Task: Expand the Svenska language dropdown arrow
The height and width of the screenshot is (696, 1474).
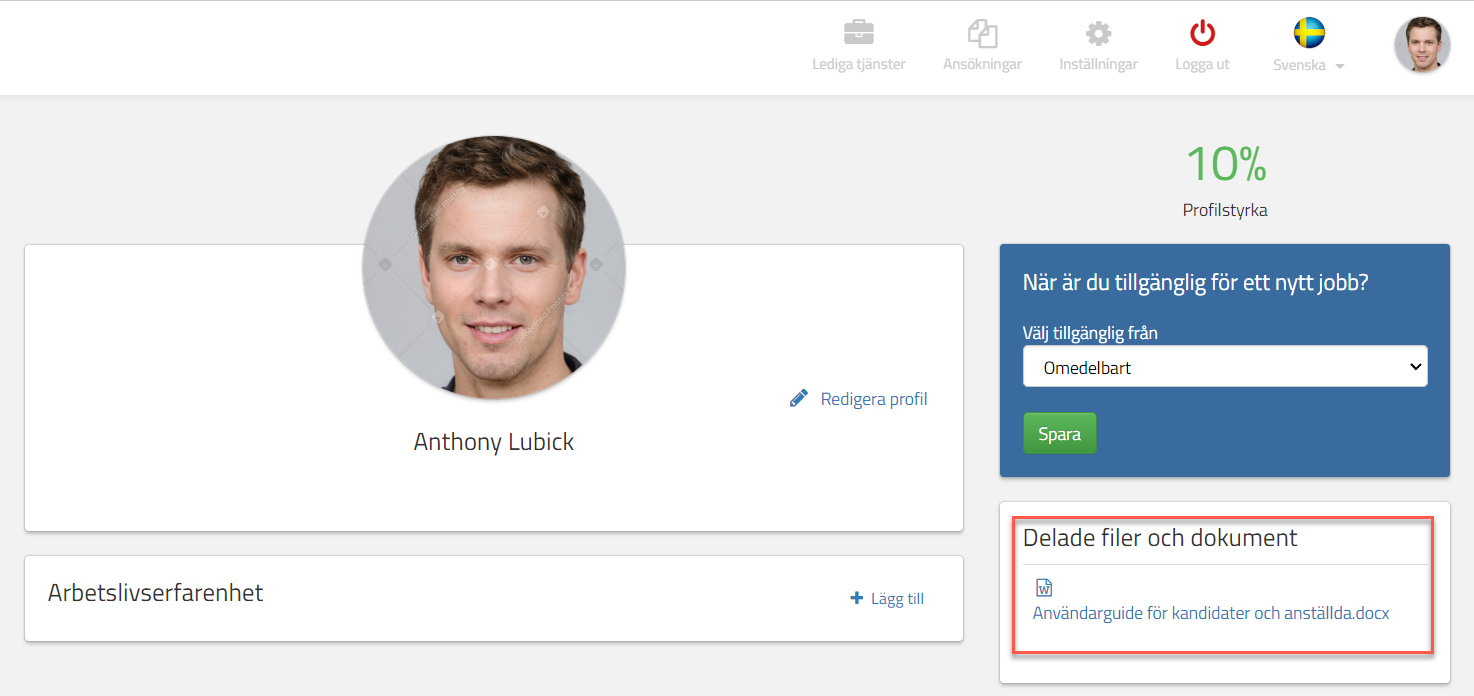Action: (x=1340, y=66)
